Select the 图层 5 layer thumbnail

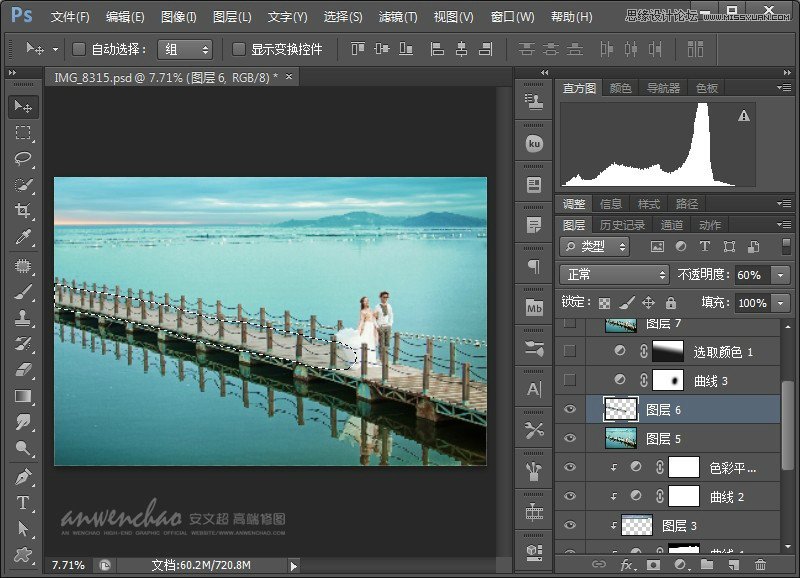[621, 438]
